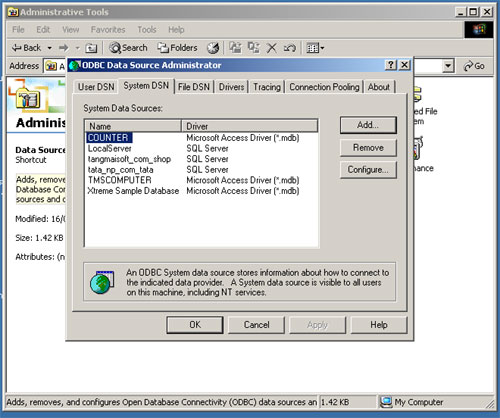Click the Windows logo throbber
The width and height of the screenshot is (500, 418).
(x=479, y=30)
